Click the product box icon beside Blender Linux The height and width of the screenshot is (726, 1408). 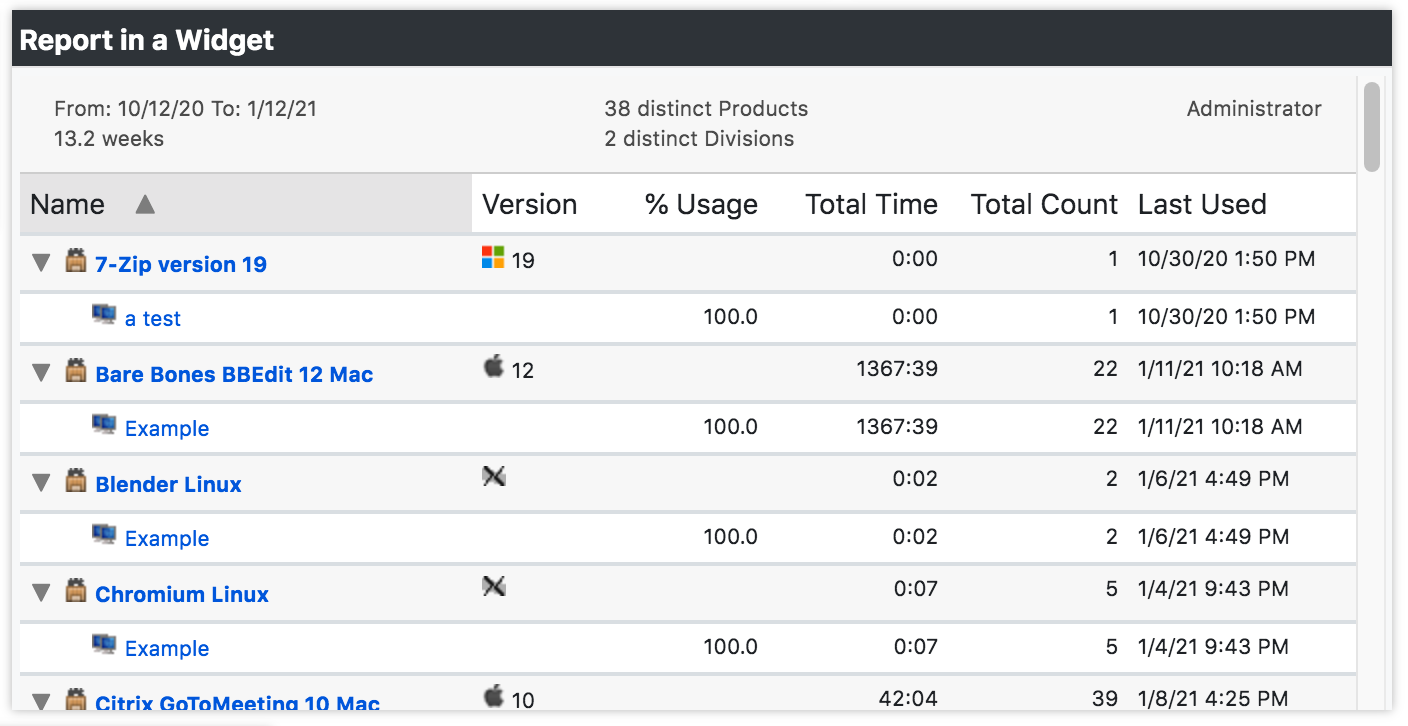75,482
